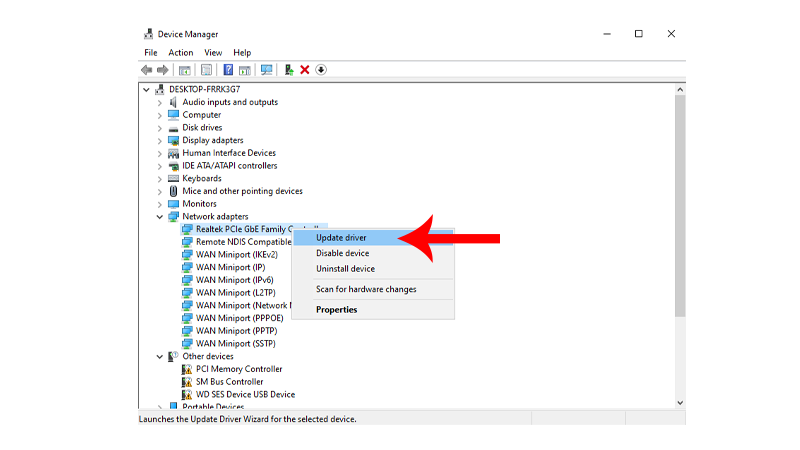800x450 pixels.
Task: Click the Keyboards category icon
Action: (173, 179)
